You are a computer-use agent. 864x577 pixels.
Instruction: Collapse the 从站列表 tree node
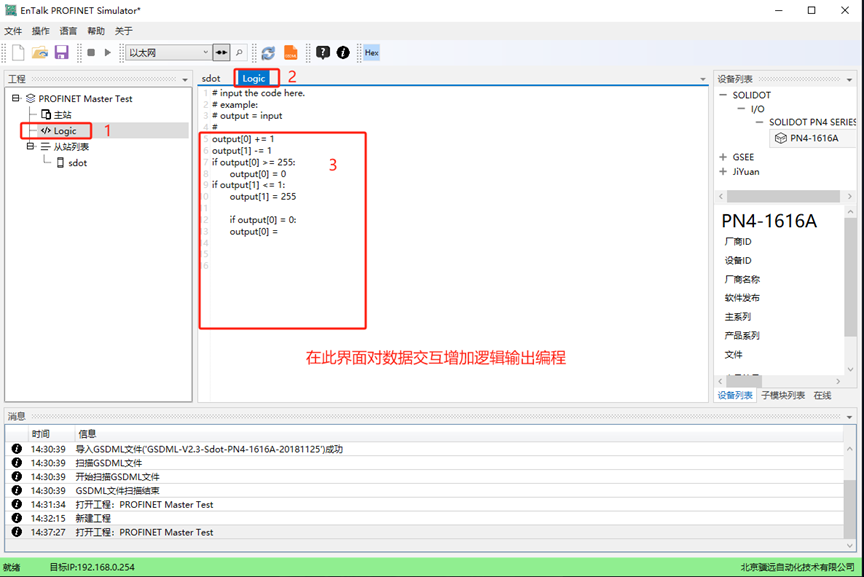pos(31,146)
